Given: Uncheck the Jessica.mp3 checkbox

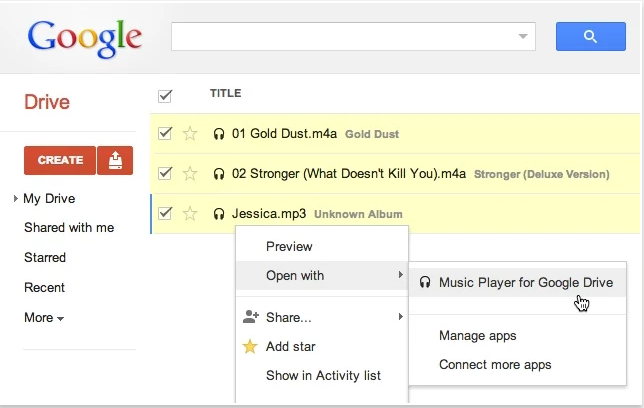Looking at the screenshot, I should 165,213.
